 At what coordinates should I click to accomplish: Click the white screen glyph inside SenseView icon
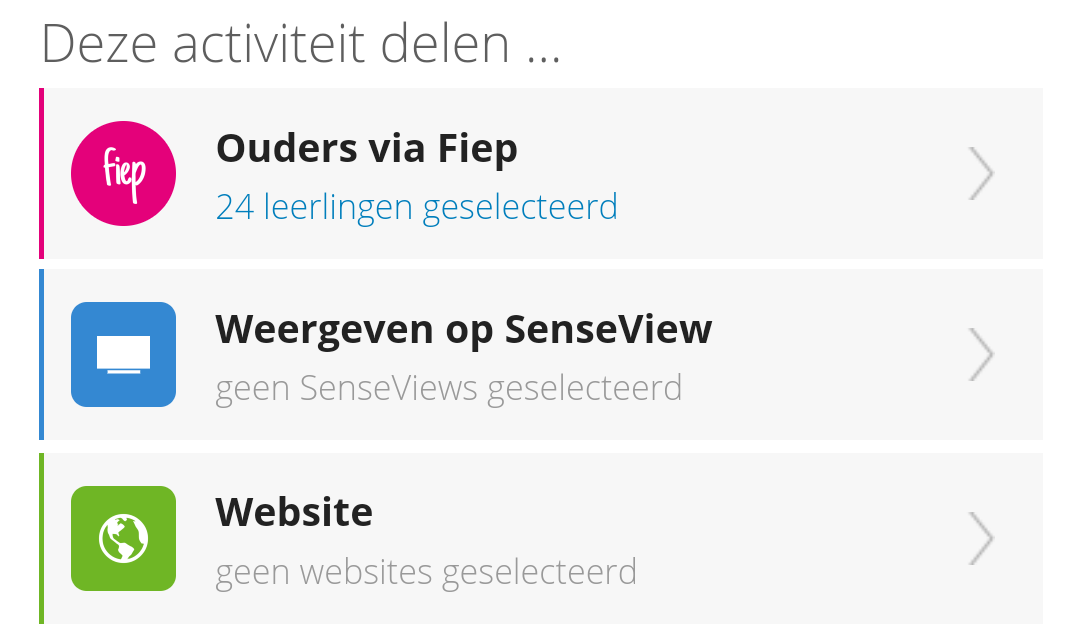123,355
